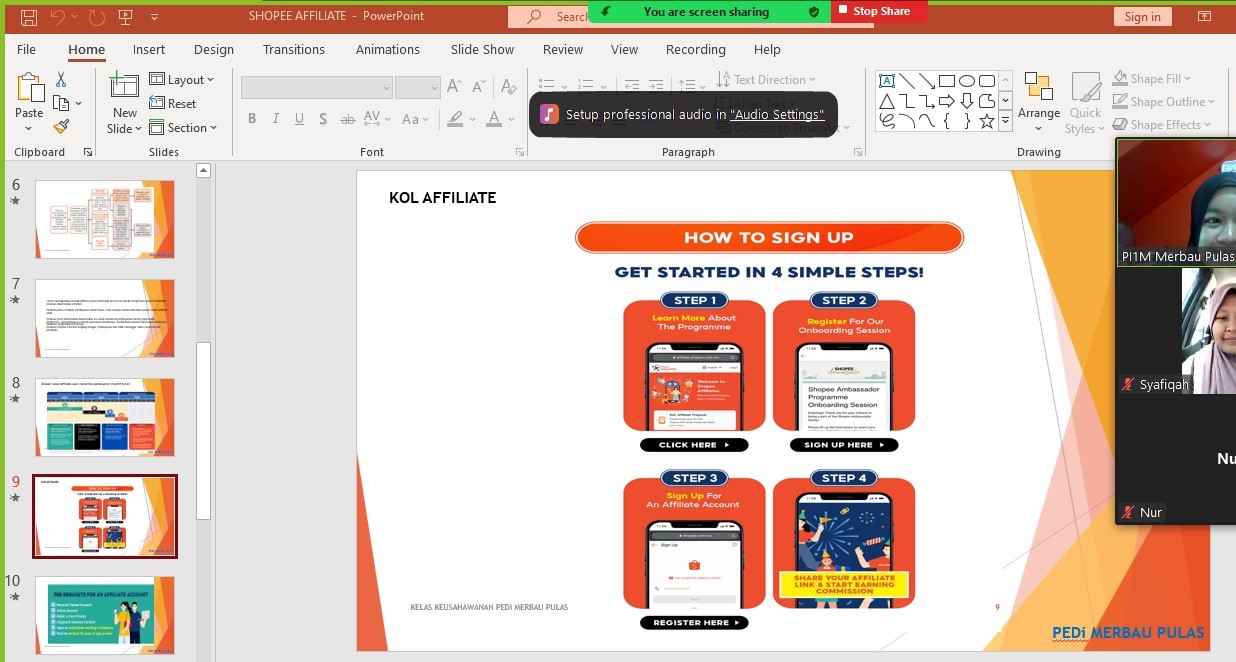Open the Slide Show tab
This screenshot has height=662, width=1236.
(482, 49)
